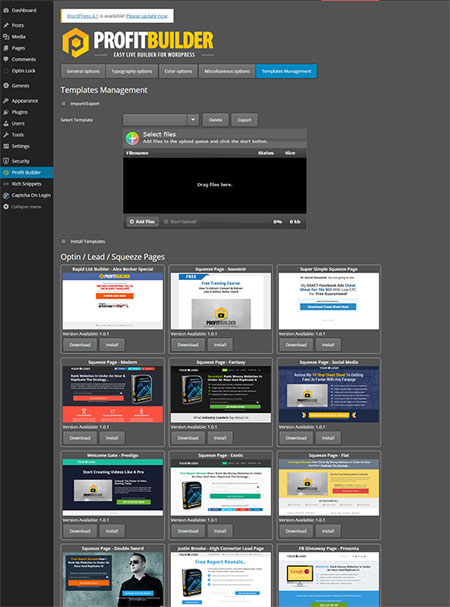Download the Squeeze Page - Fantasy template
The width and height of the screenshot is (450, 607).
coord(188,438)
